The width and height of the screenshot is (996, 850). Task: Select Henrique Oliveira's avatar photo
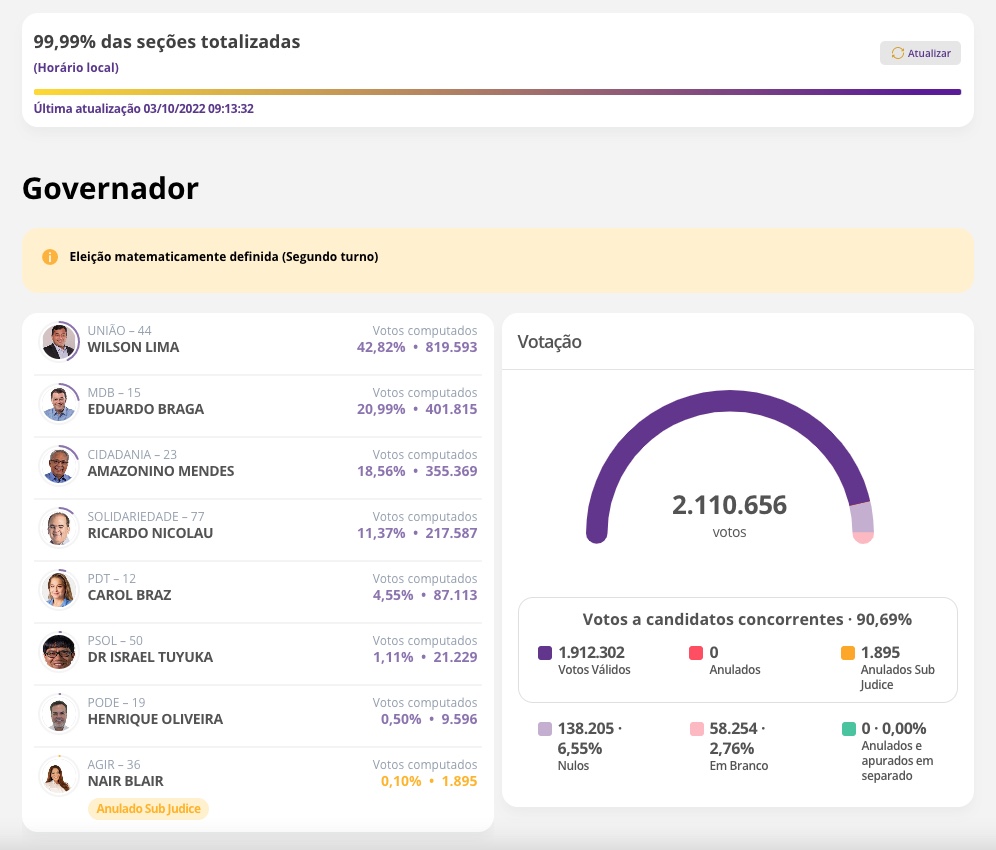[59, 714]
